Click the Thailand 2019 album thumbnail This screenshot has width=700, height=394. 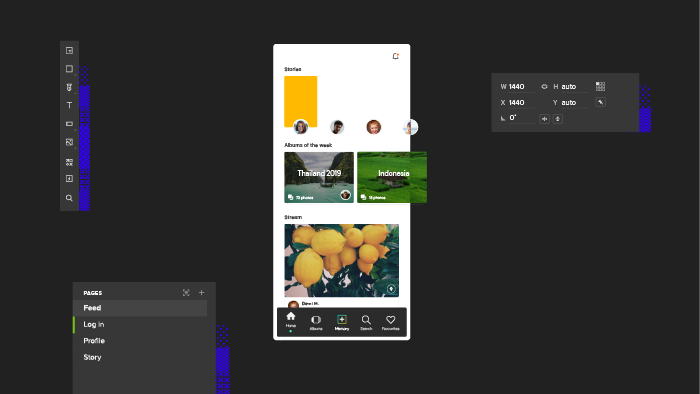(x=319, y=177)
